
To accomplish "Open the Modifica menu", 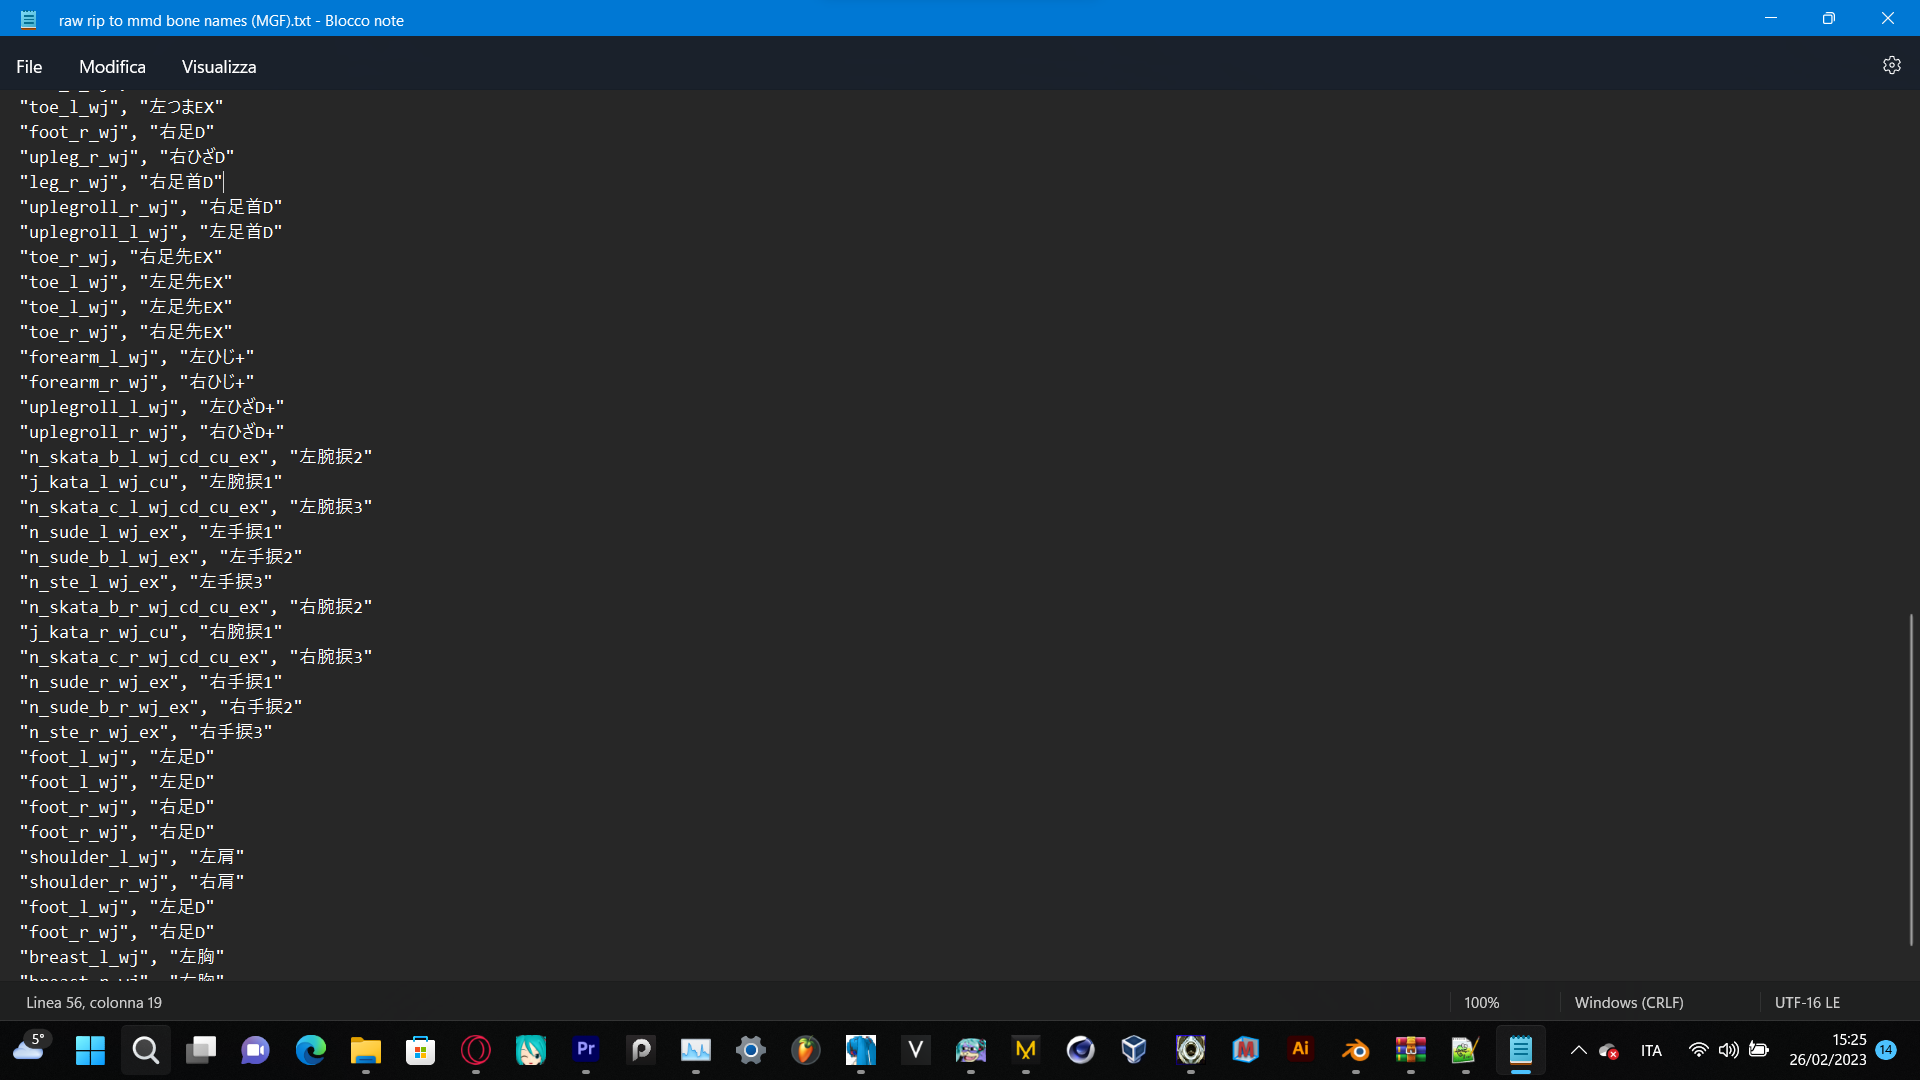I will point(112,66).
